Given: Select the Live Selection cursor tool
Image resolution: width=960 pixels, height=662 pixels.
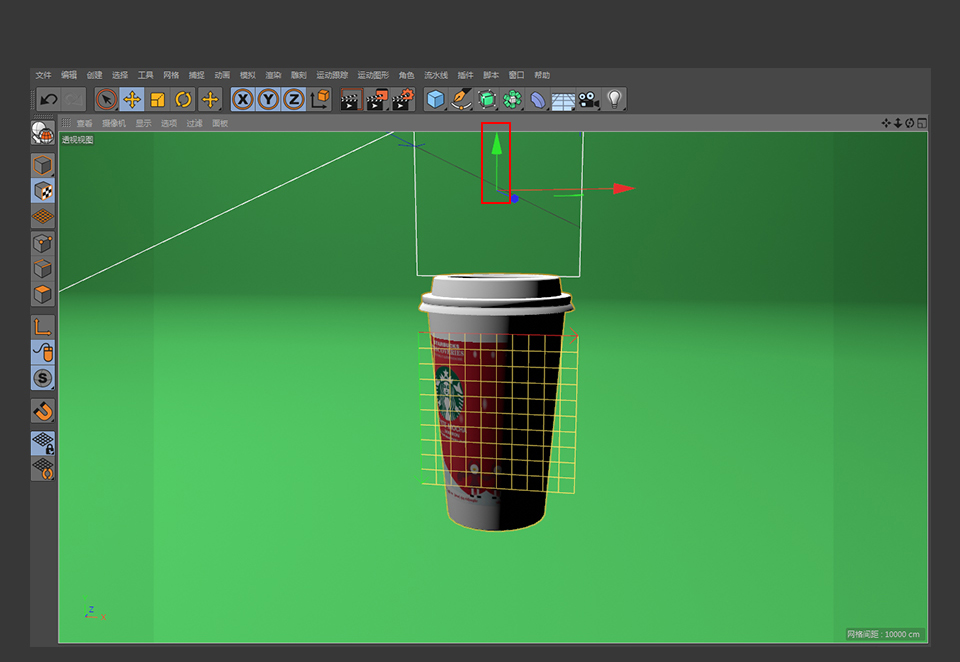Looking at the screenshot, I should 107,99.
